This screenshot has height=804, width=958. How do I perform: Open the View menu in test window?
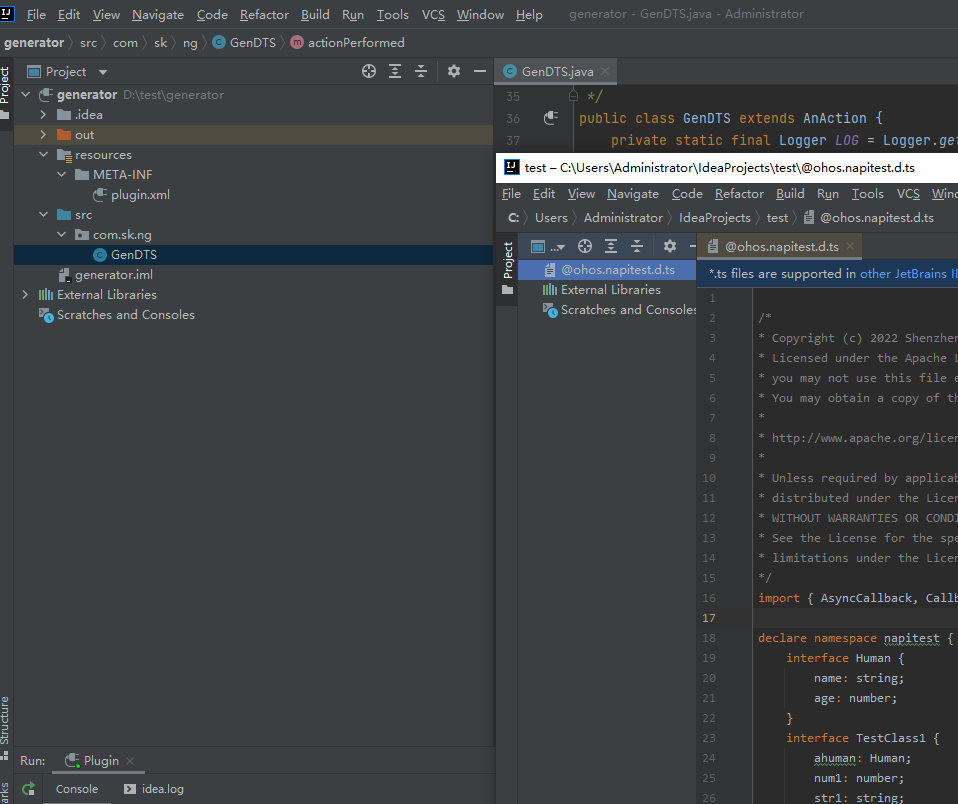tap(581, 194)
